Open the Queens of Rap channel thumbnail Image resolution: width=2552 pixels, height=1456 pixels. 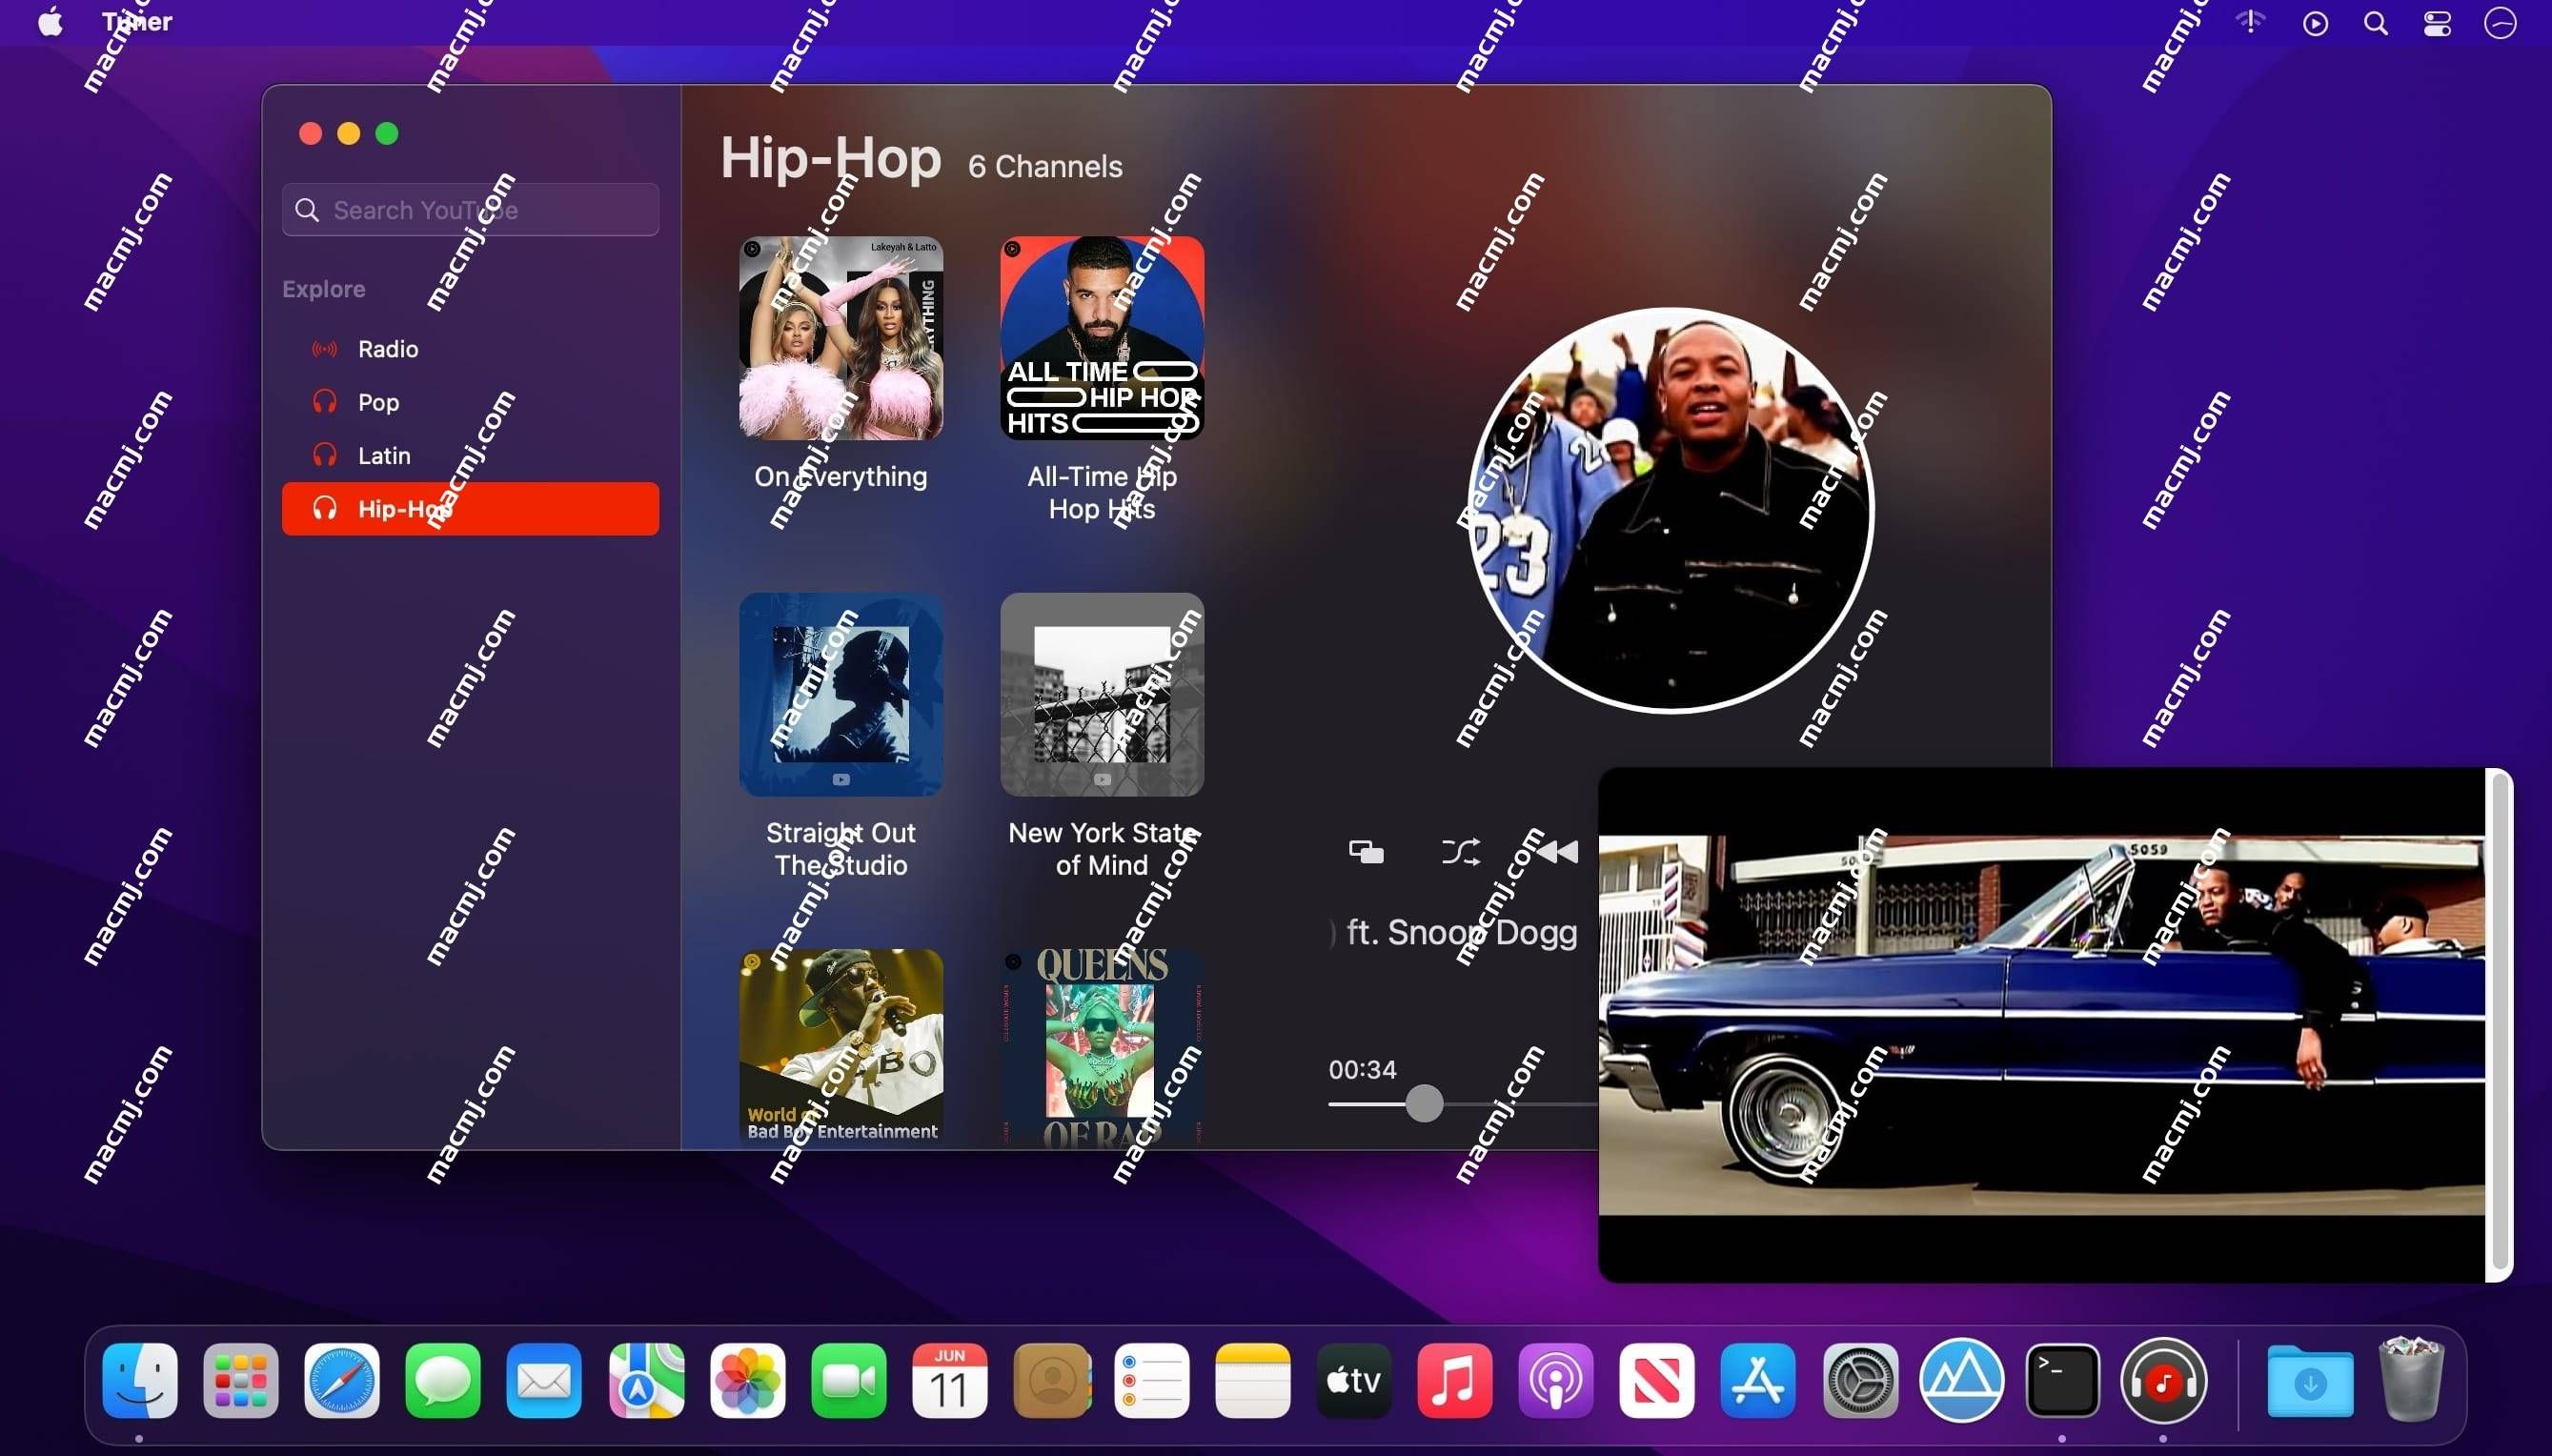pyautogui.click(x=1102, y=1047)
